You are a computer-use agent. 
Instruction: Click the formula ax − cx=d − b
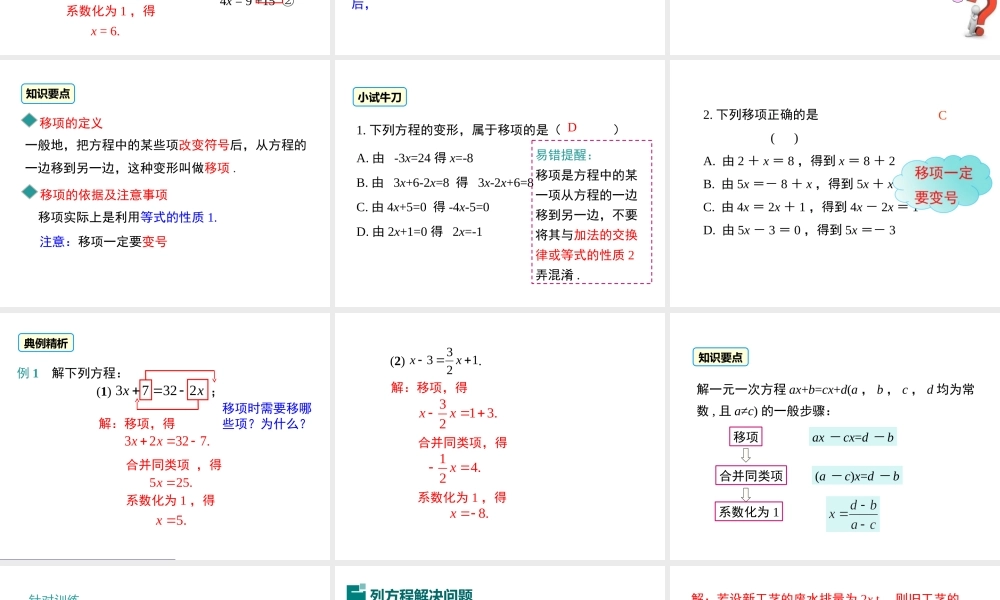pyautogui.click(x=853, y=437)
